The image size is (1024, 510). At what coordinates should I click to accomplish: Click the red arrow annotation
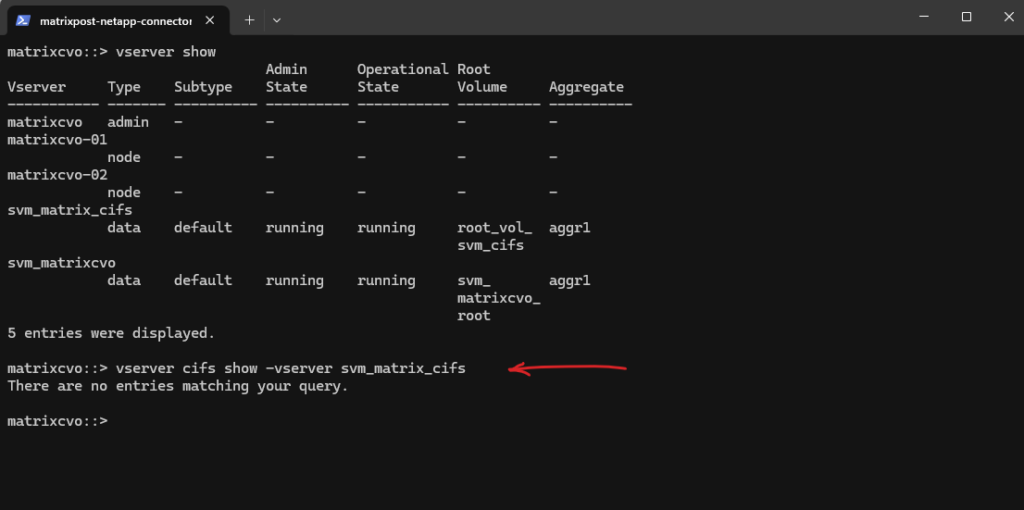click(x=567, y=369)
